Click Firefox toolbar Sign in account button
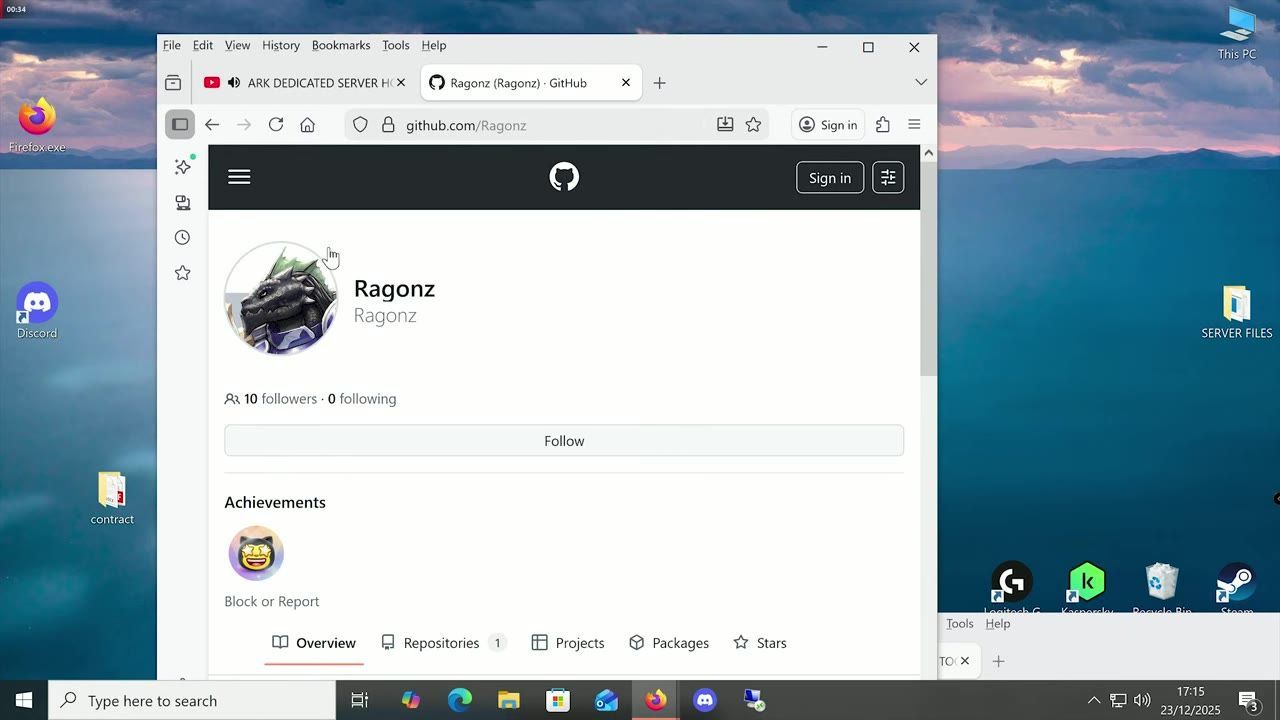Screen dimensions: 1280x720 [x=828, y=125]
